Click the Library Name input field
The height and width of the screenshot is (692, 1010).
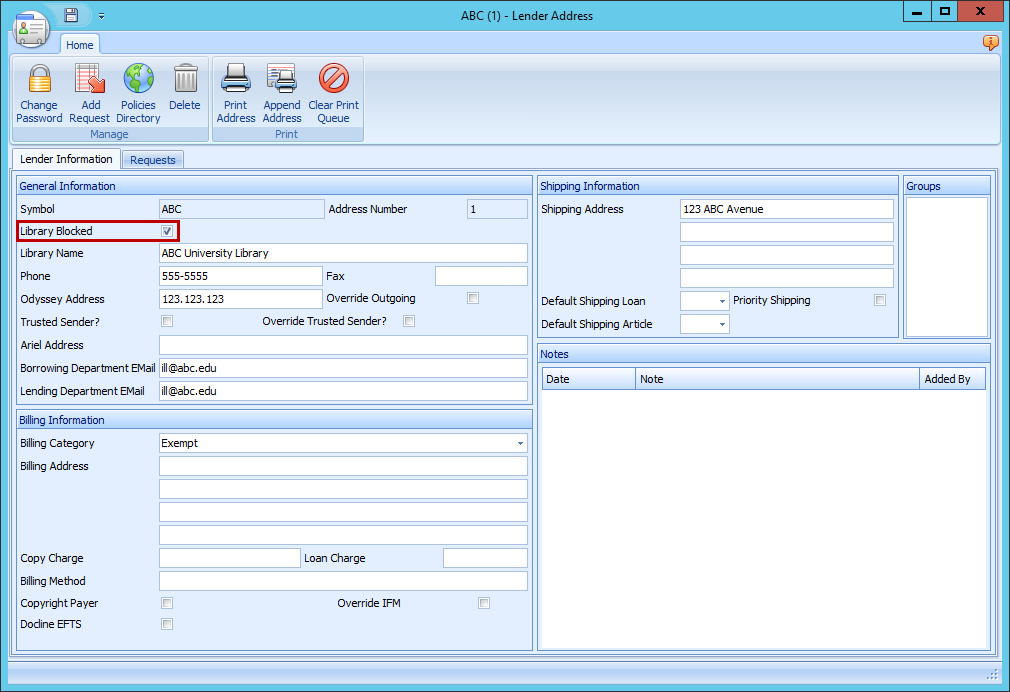(x=343, y=253)
